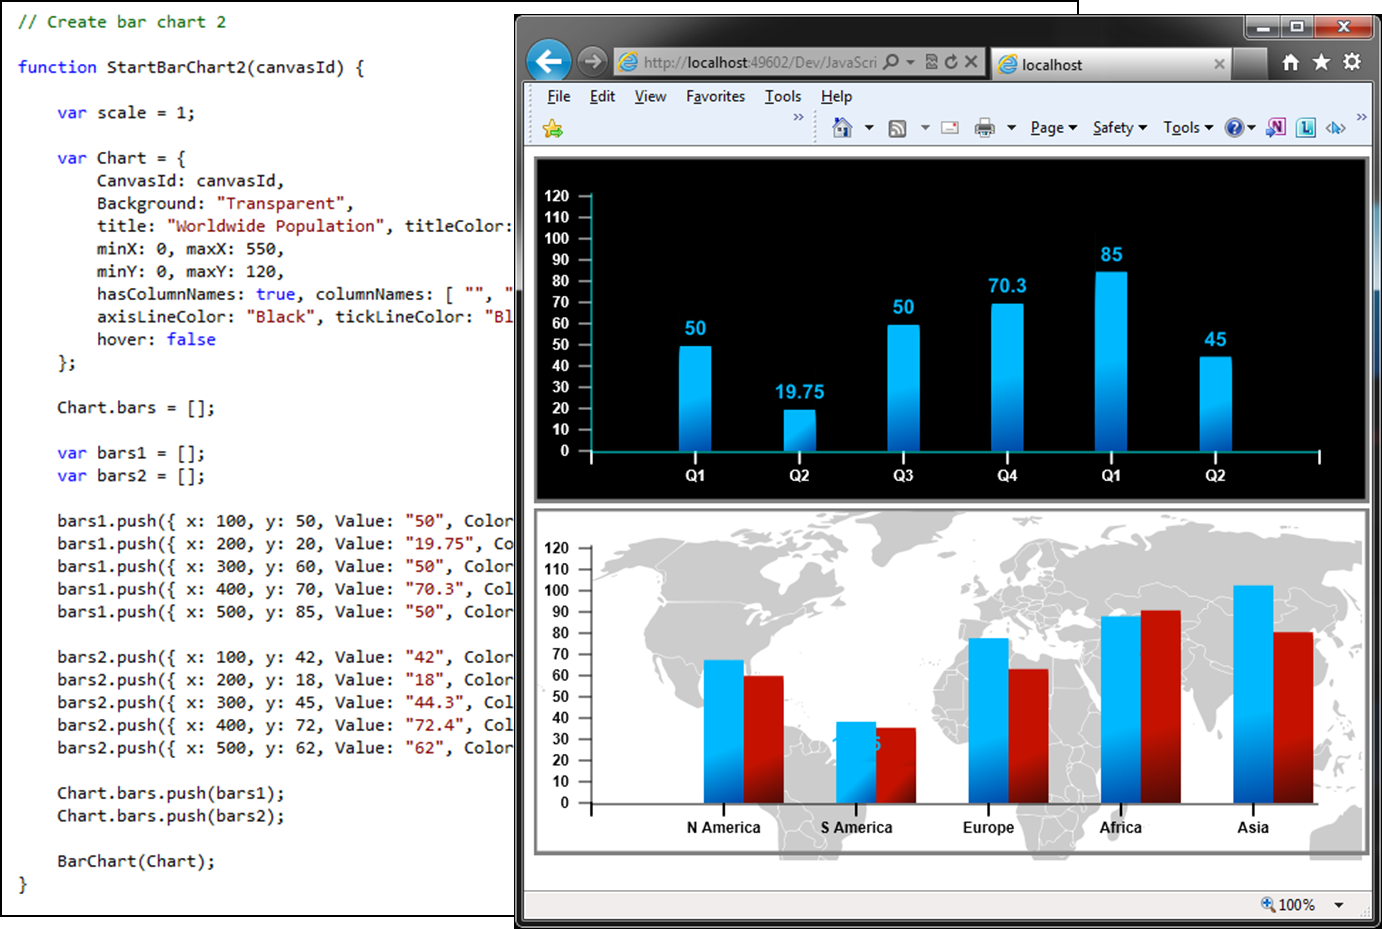
Task: Open the View menu
Action: (650, 96)
